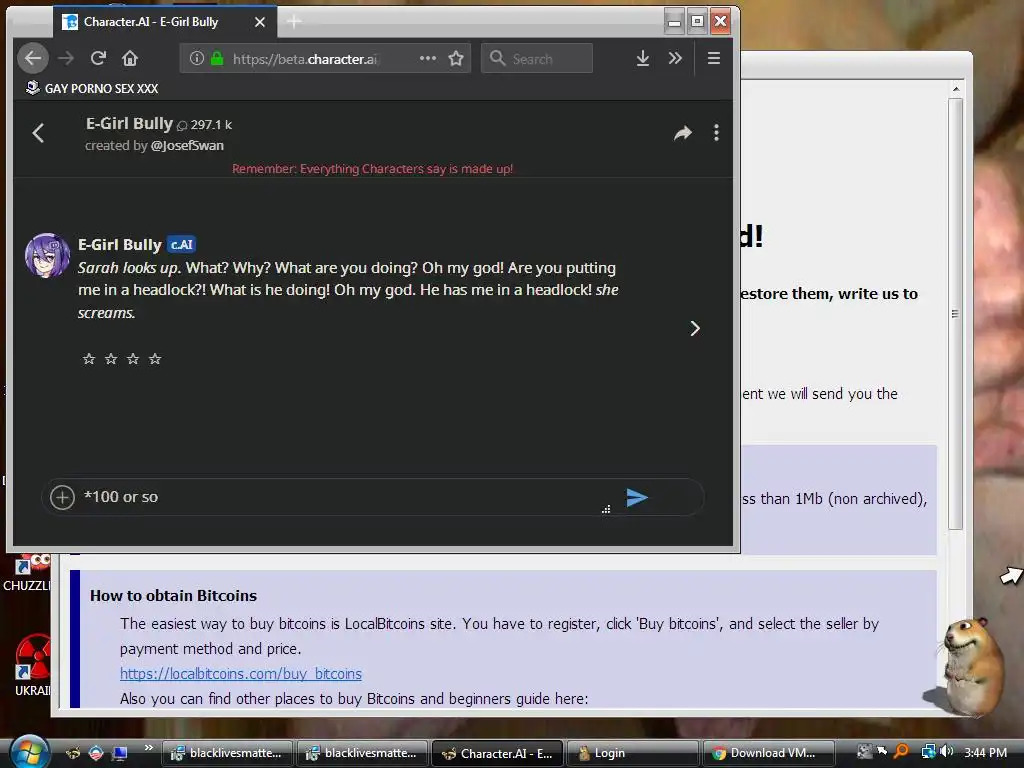Open the browser downloads panel
Viewport: 1024px width, 768px height.
tap(643, 58)
